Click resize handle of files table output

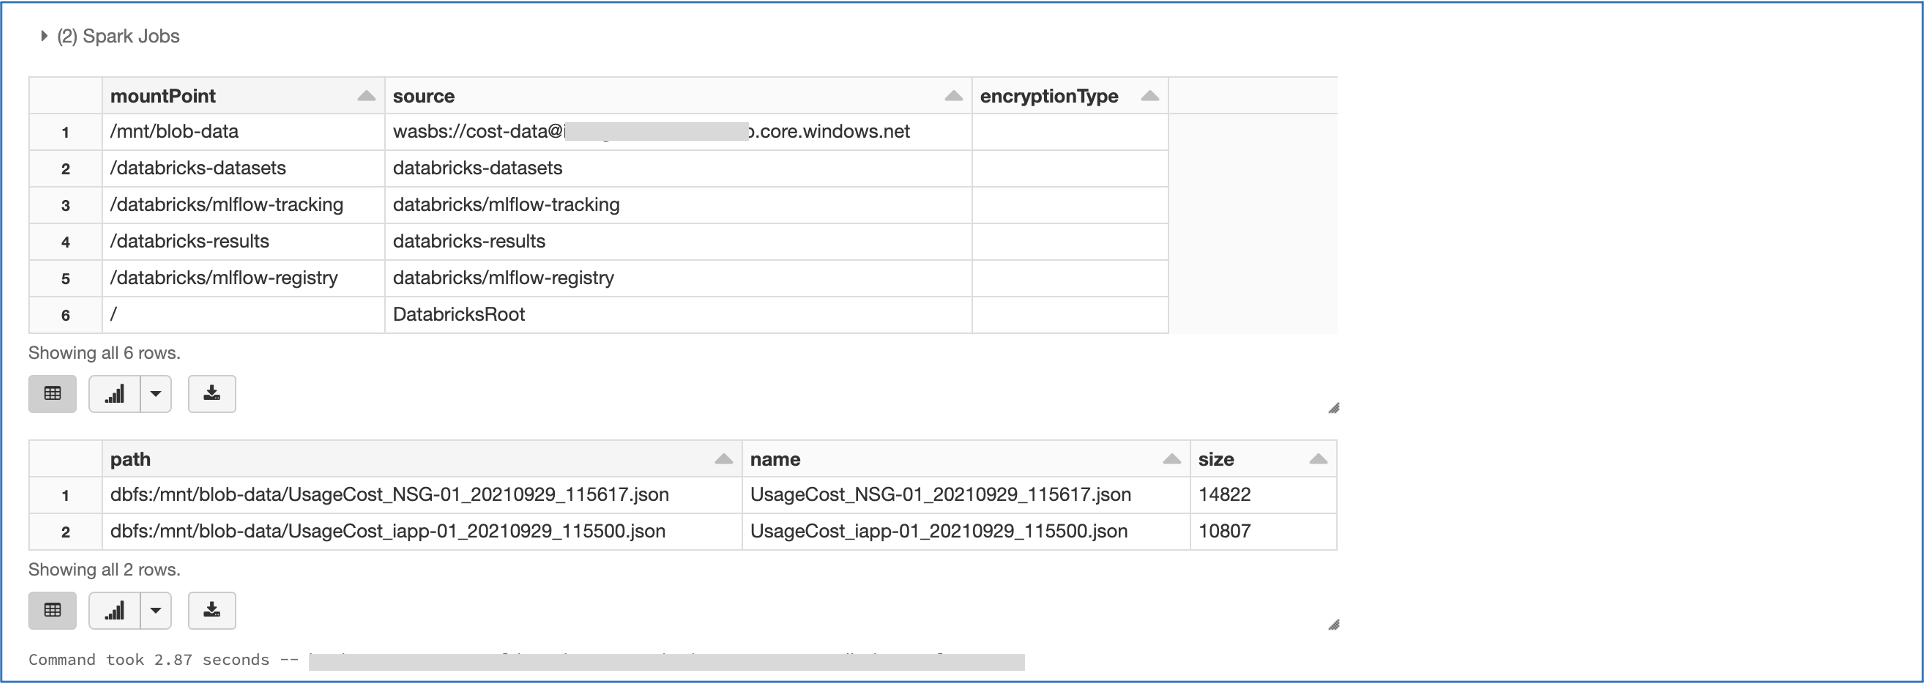click(1333, 625)
